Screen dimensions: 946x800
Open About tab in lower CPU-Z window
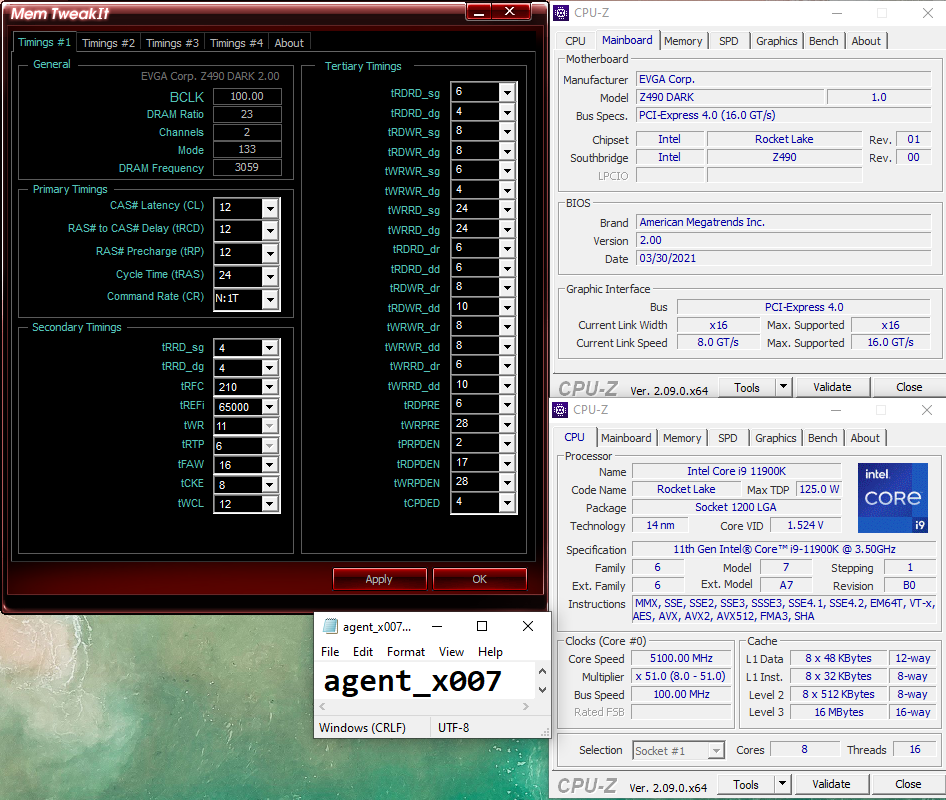865,438
